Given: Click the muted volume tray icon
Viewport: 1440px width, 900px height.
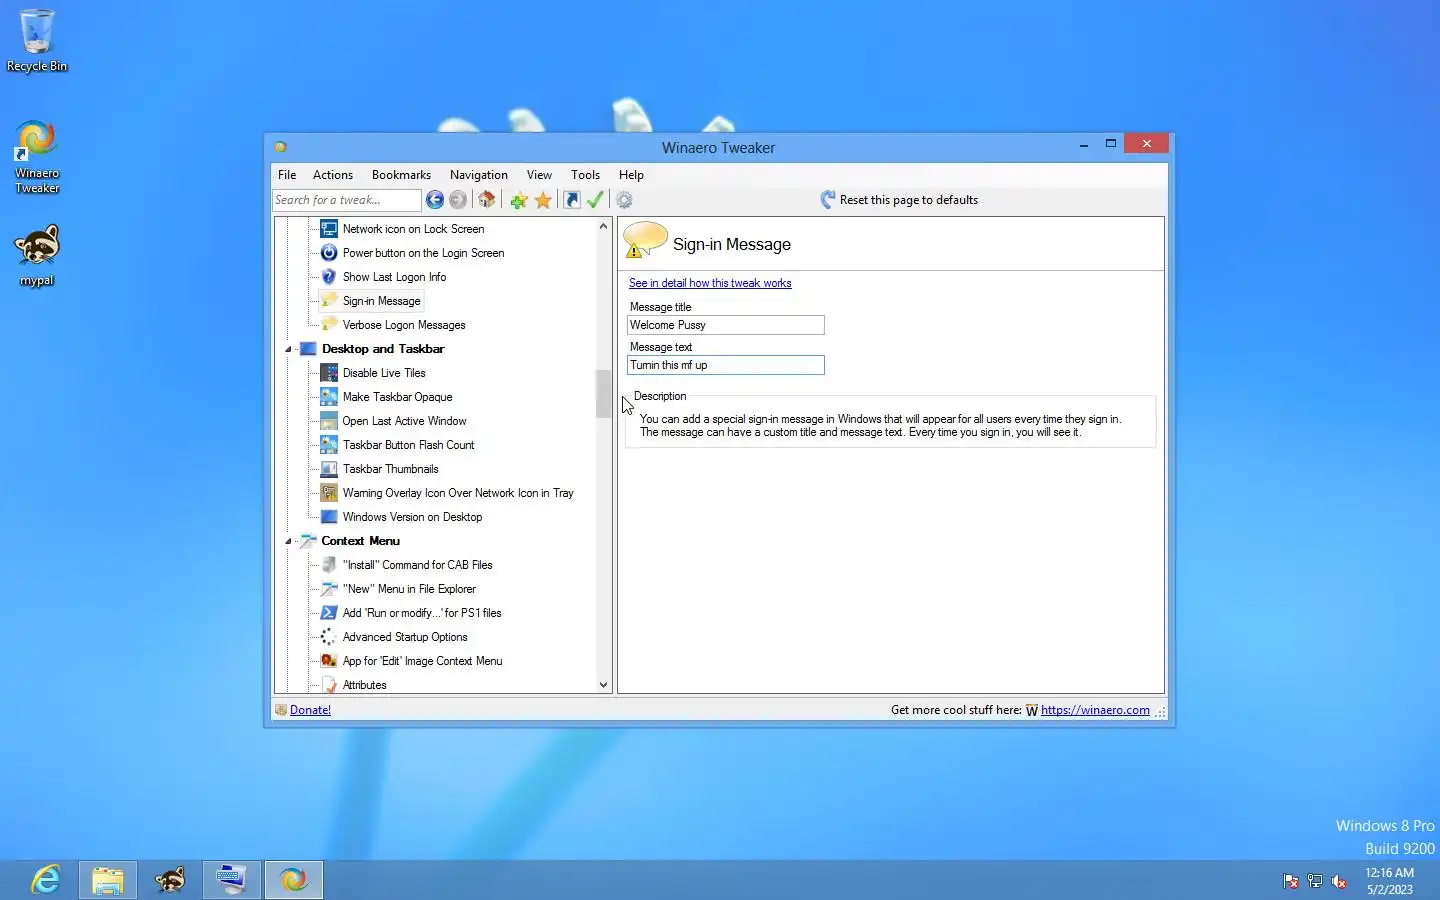Looking at the screenshot, I should (1339, 881).
